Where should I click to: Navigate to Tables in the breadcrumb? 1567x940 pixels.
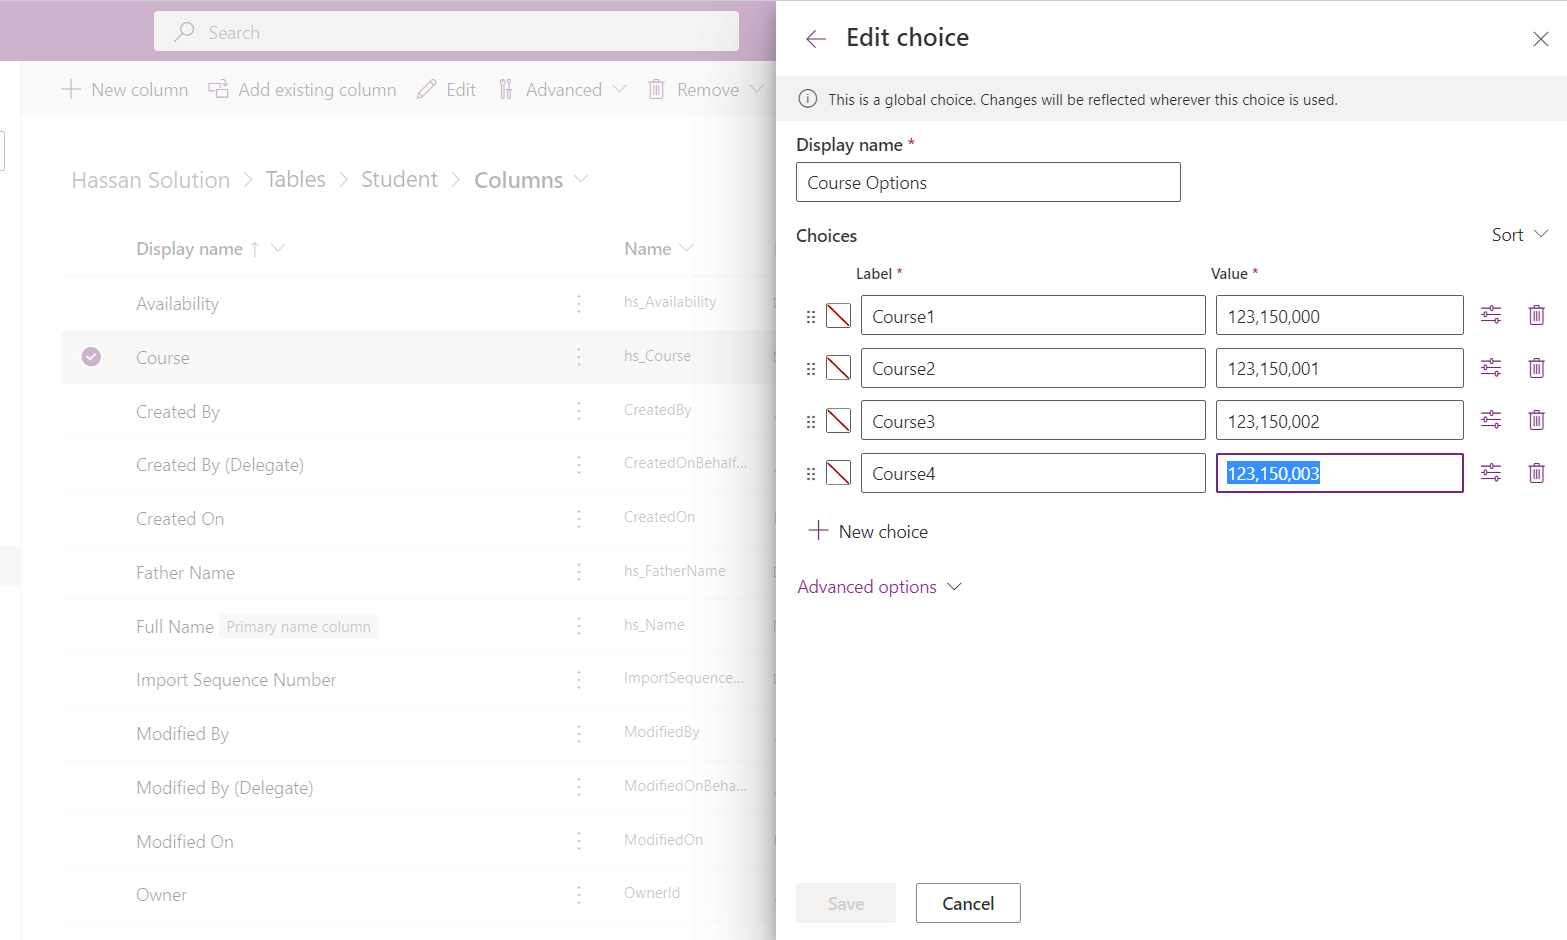[295, 179]
